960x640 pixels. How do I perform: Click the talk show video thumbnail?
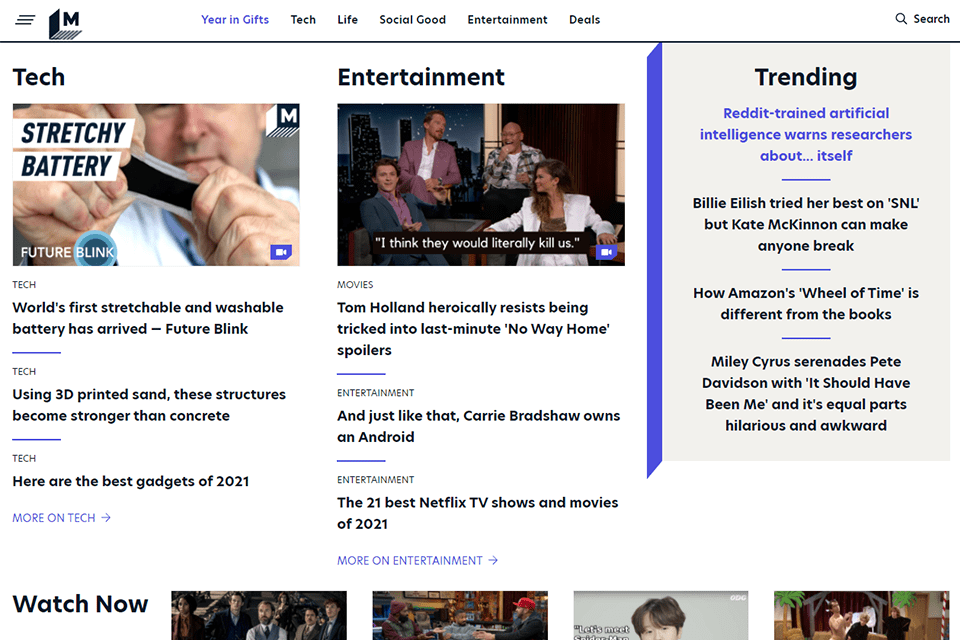481,184
